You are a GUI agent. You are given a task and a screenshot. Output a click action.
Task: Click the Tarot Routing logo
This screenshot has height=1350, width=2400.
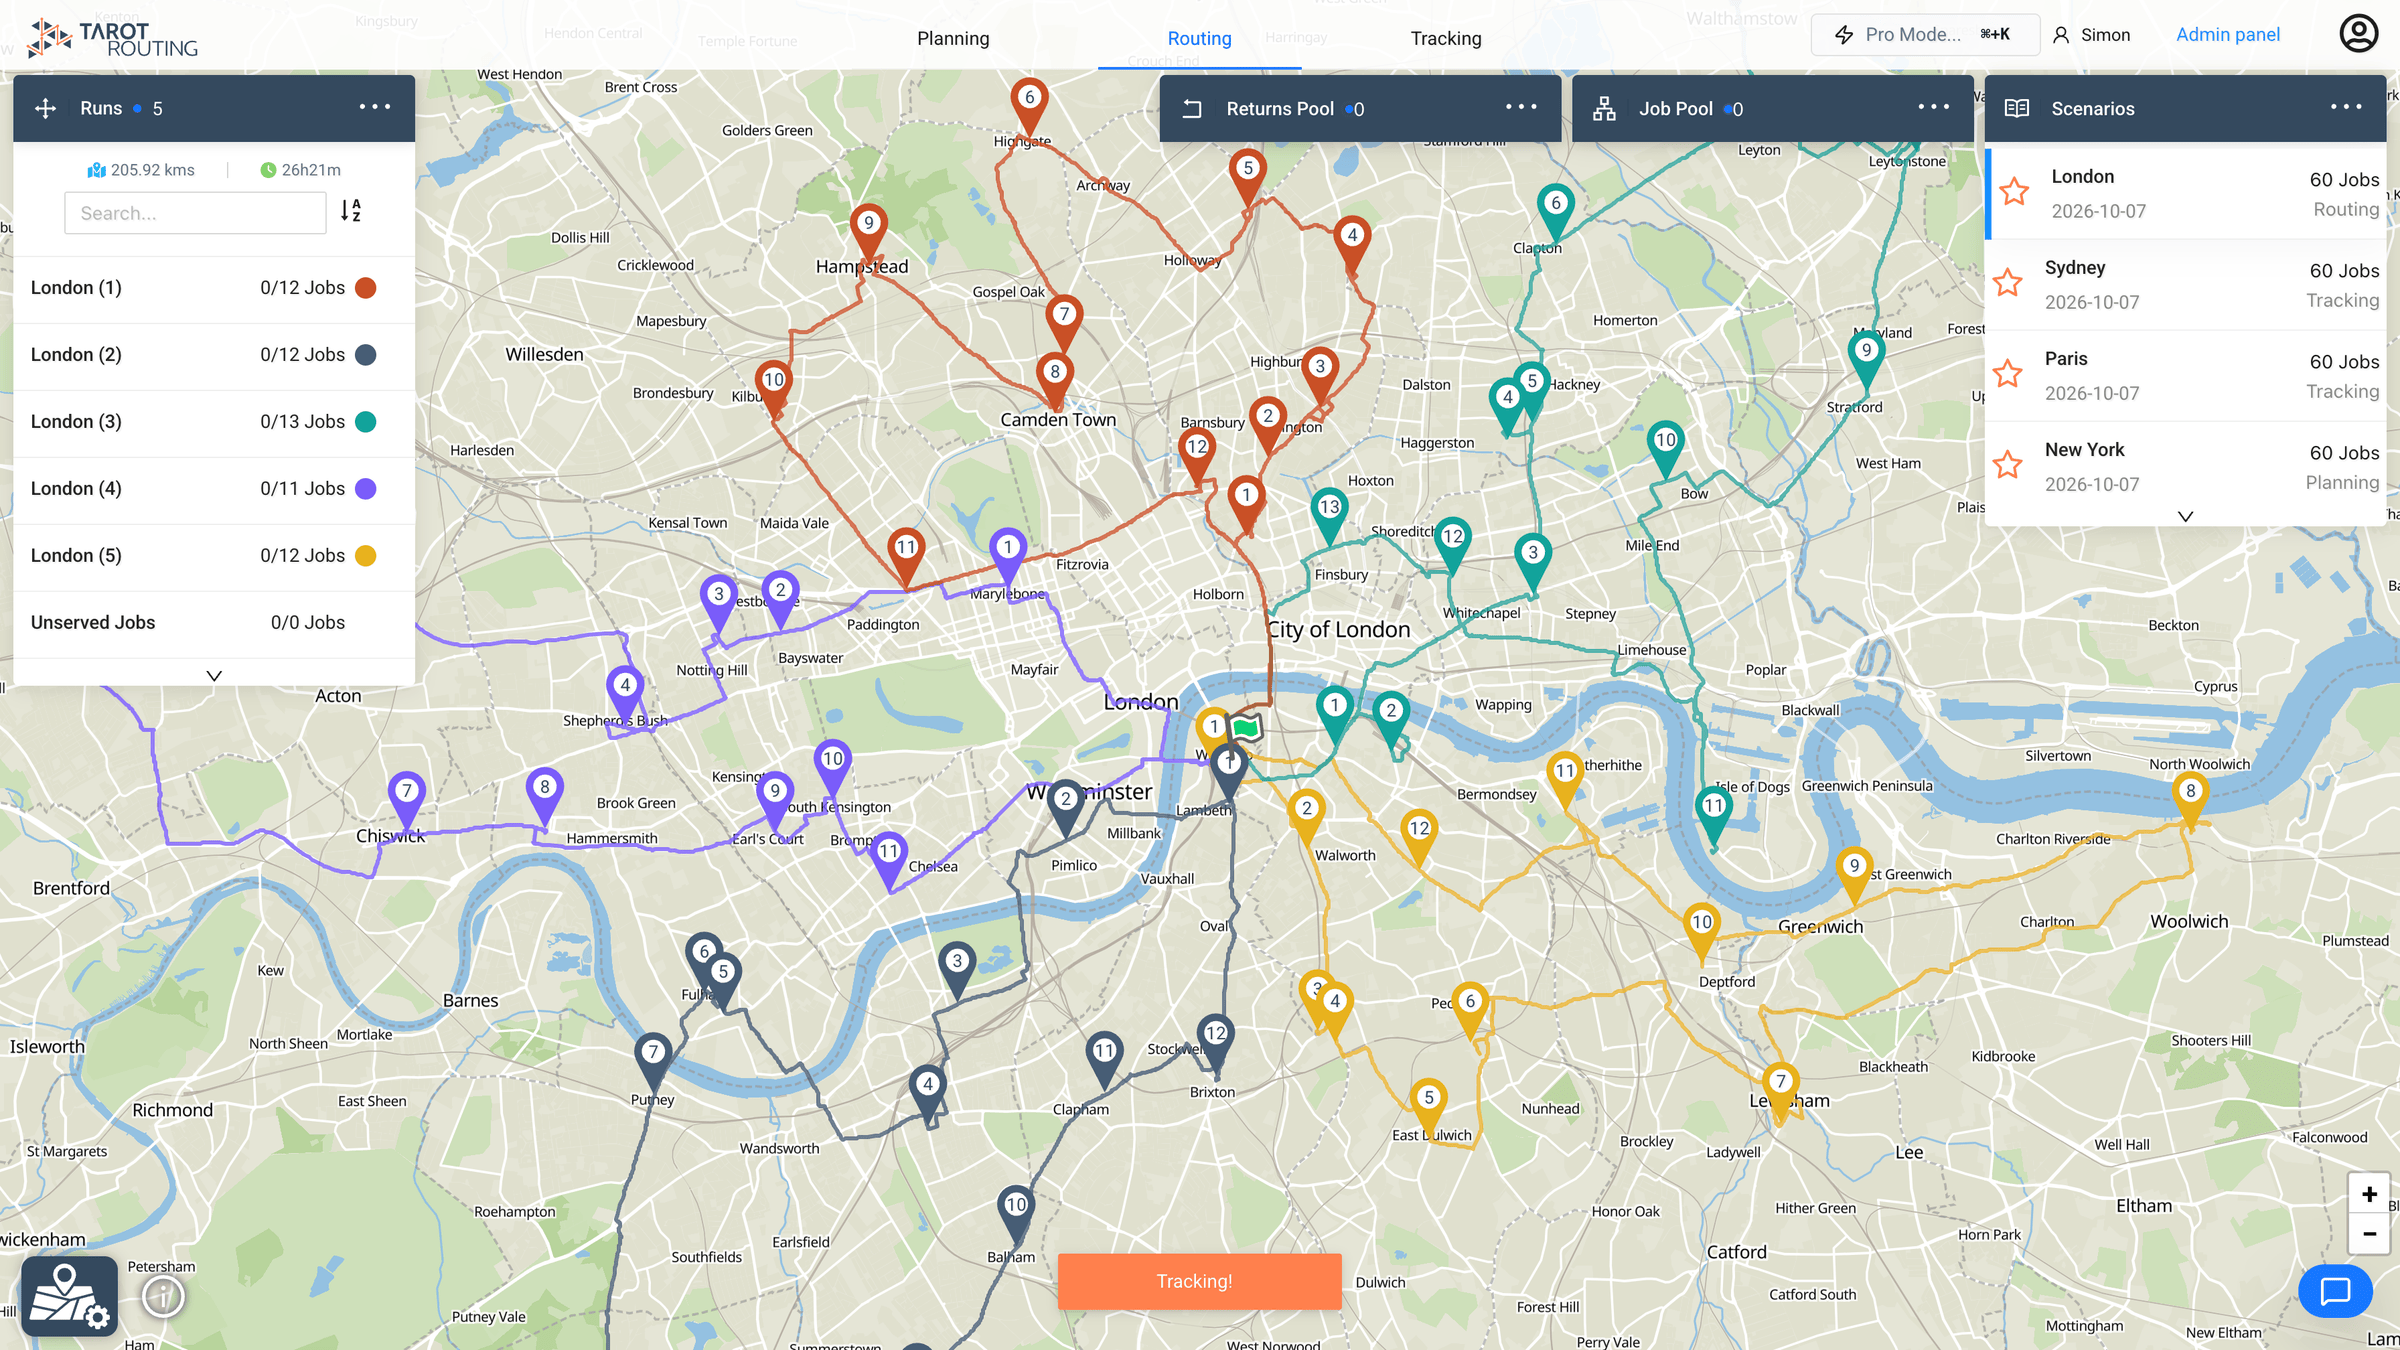(112, 38)
